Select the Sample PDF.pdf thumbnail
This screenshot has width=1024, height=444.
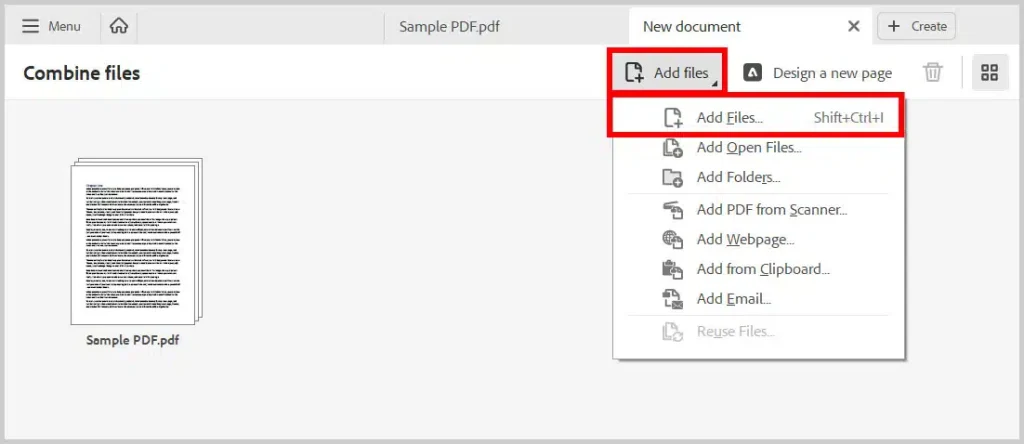click(x=136, y=241)
